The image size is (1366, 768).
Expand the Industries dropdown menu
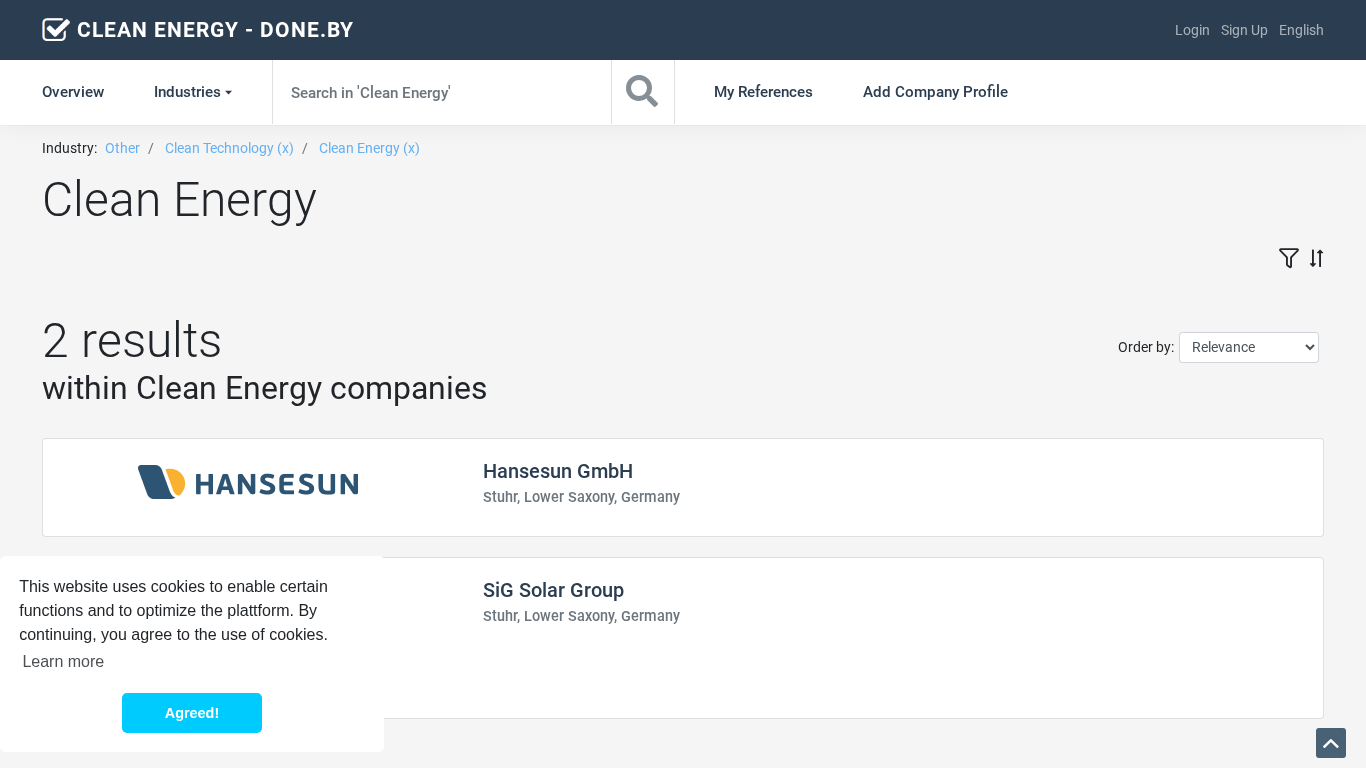[192, 92]
